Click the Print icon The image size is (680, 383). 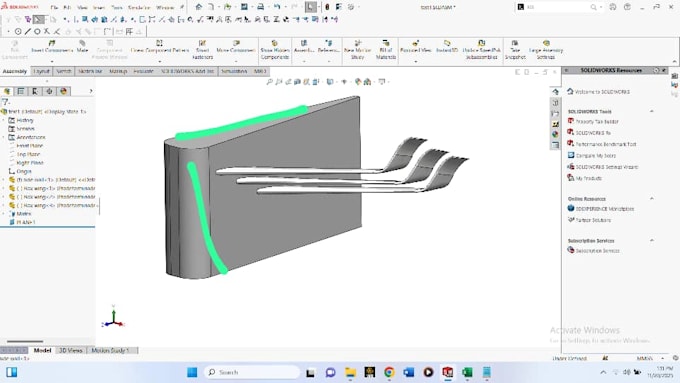261,7
